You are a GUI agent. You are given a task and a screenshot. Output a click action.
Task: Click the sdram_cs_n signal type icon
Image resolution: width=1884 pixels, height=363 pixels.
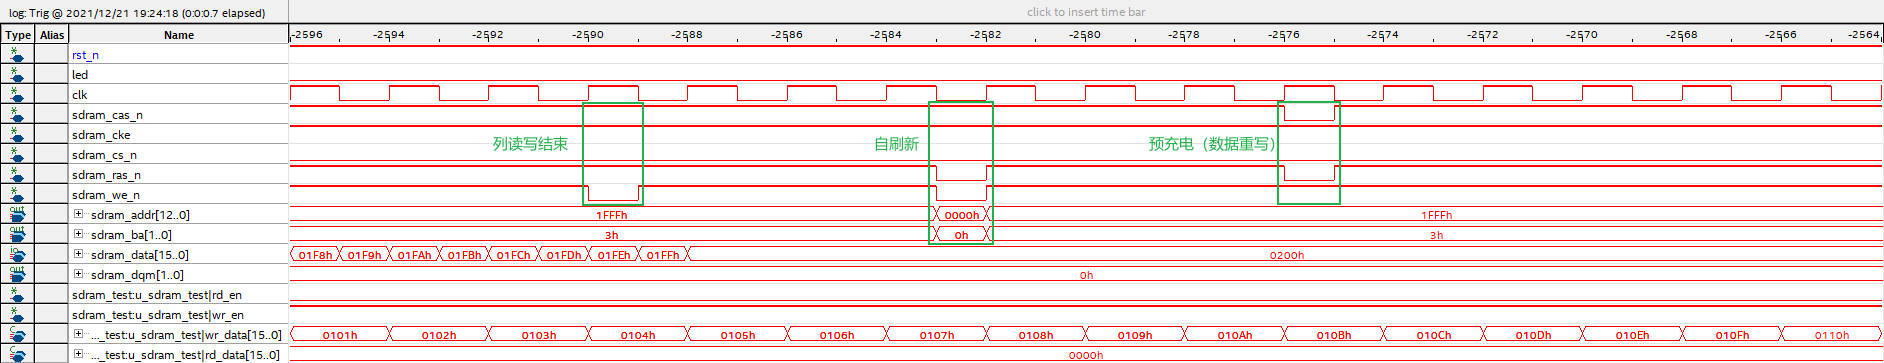point(17,155)
